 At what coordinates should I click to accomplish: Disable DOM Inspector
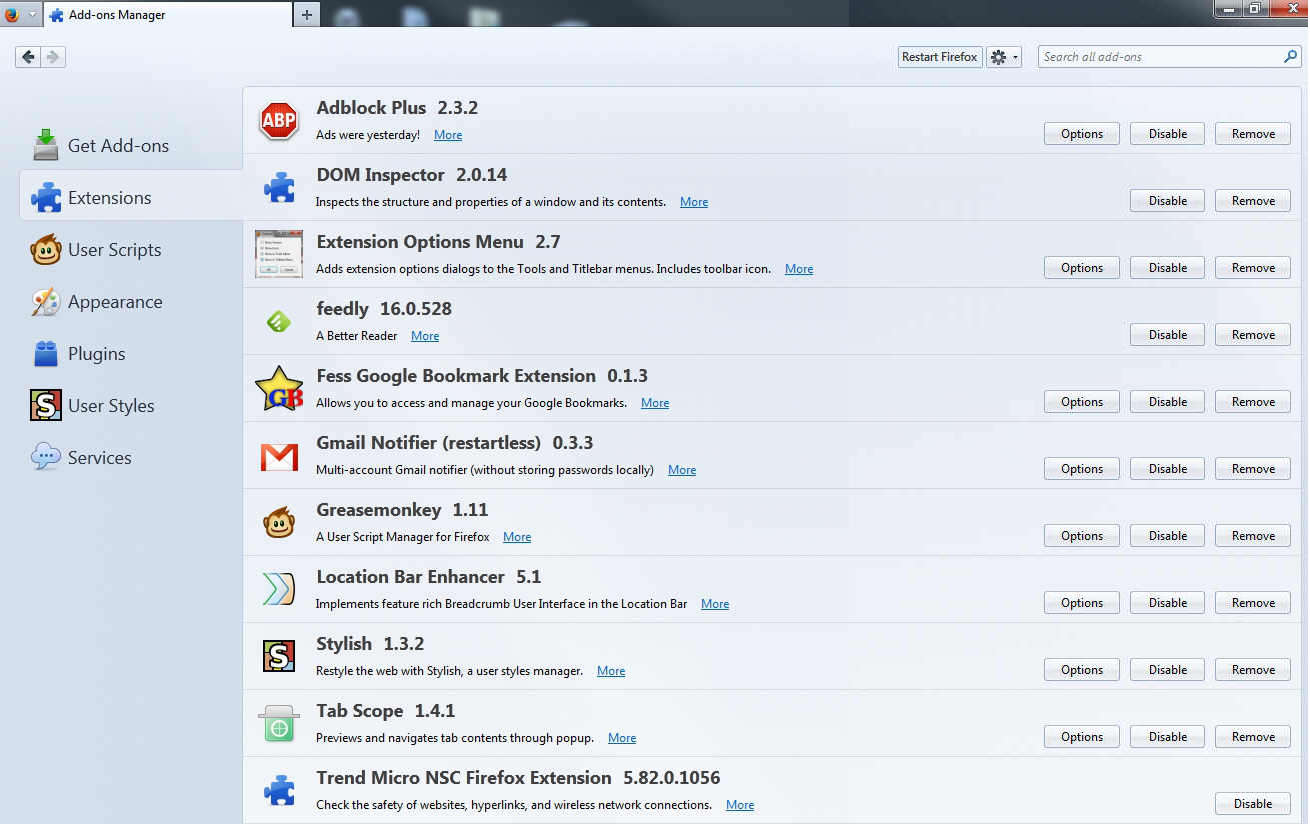(1168, 201)
